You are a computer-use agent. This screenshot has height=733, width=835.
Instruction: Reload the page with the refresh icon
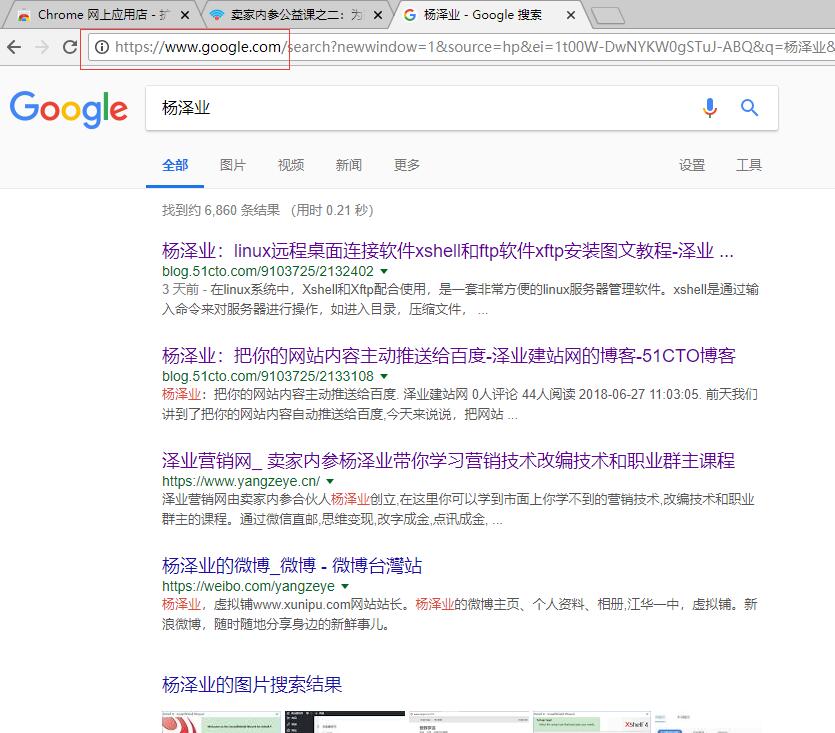click(70, 47)
